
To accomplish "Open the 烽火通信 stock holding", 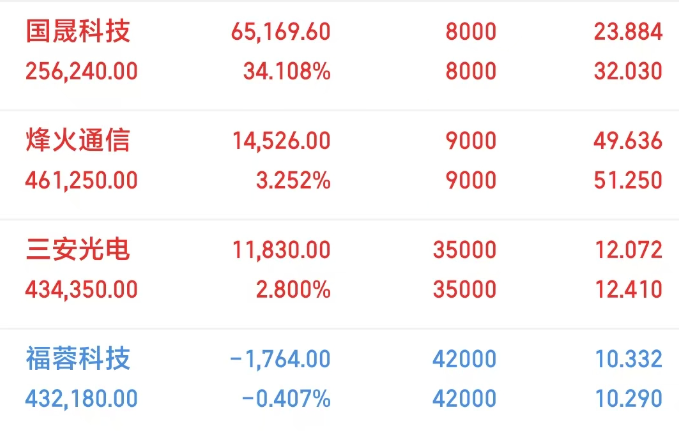I will click(77, 141).
